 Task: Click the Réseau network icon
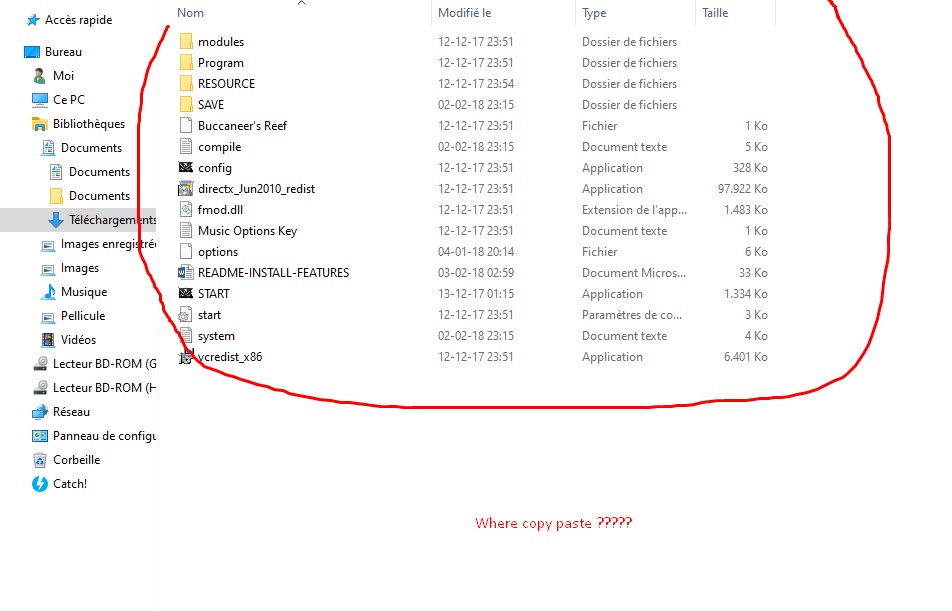[39, 412]
